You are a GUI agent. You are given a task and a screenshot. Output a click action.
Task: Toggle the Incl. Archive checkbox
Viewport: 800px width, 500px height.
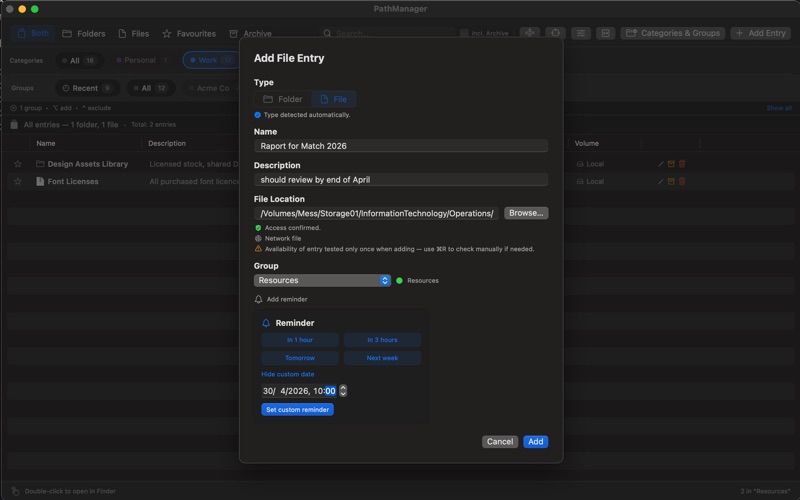[464, 33]
